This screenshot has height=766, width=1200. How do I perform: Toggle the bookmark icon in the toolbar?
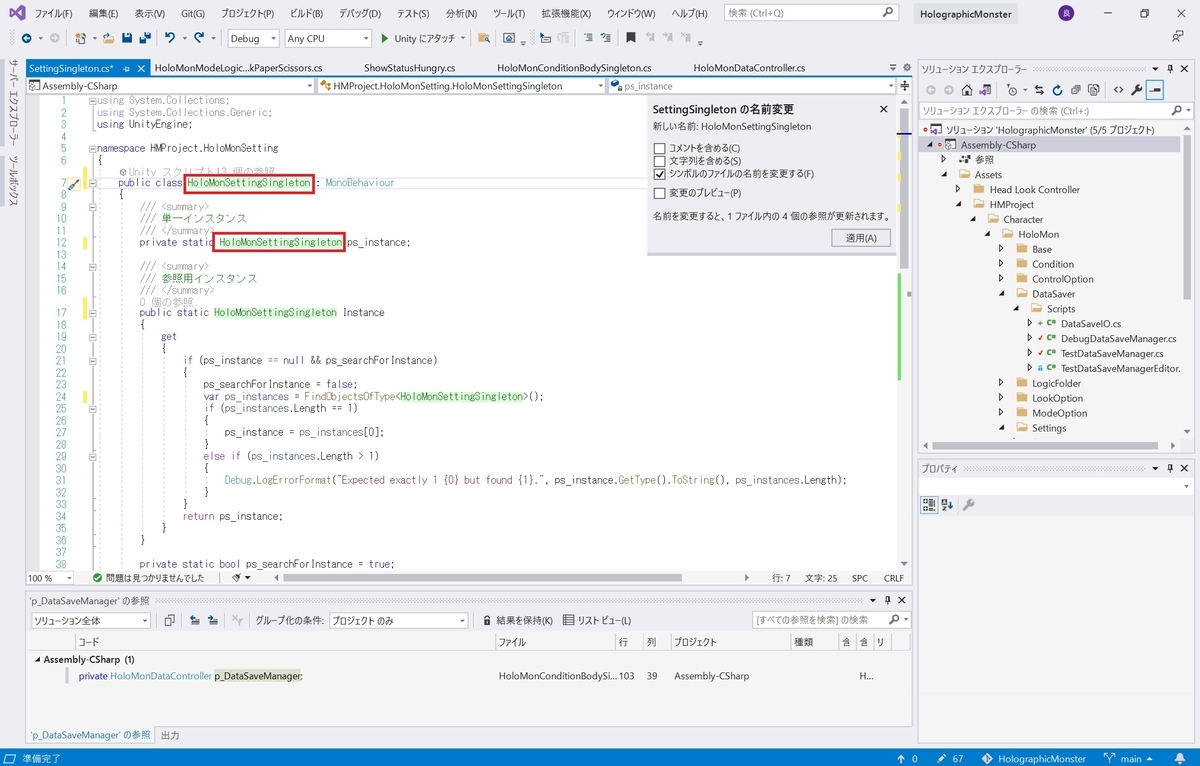point(631,38)
